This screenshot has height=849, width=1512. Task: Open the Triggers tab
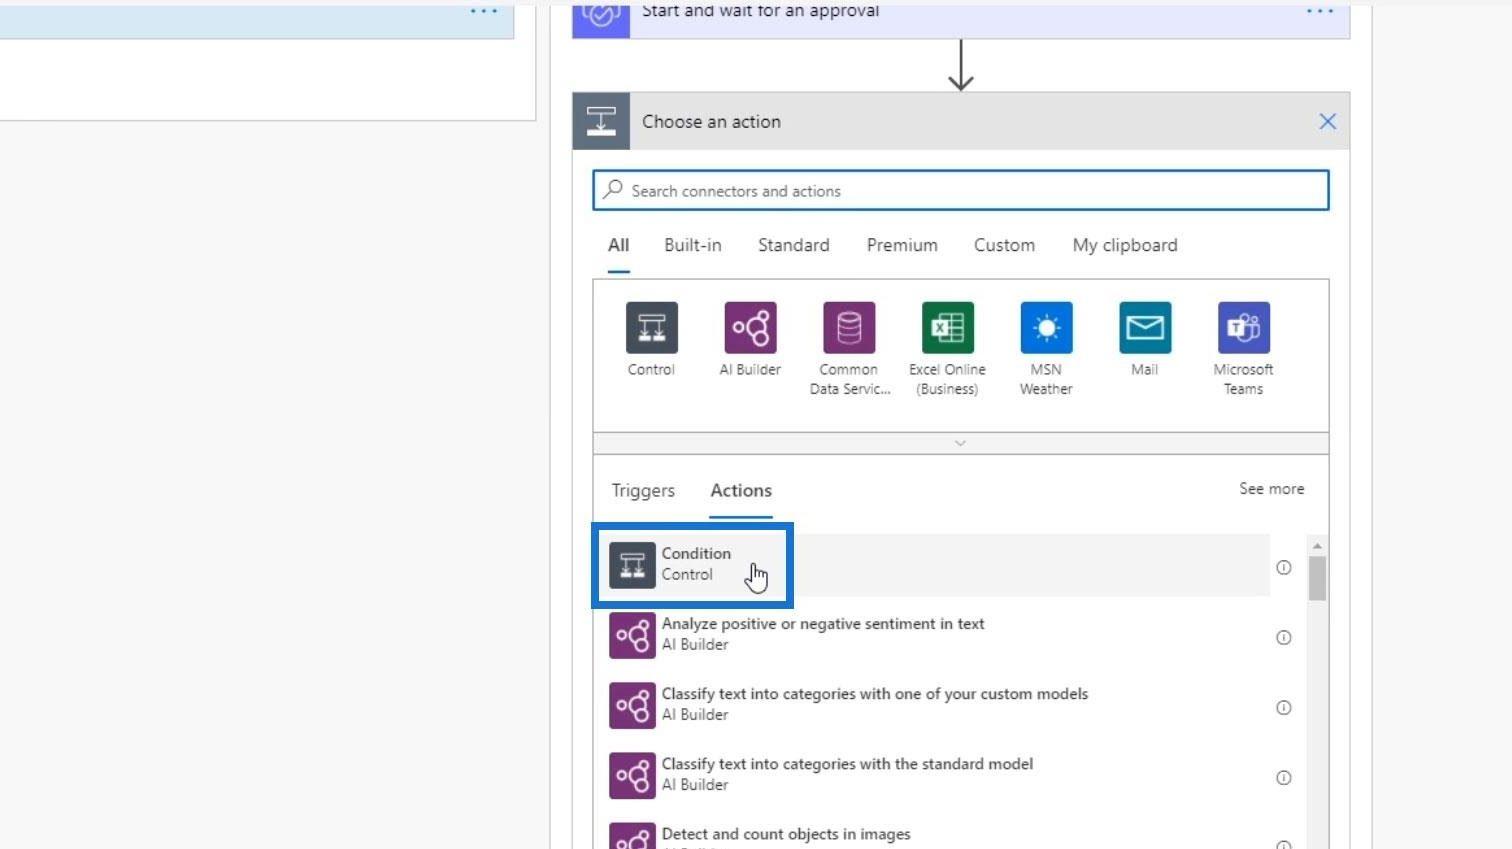[643, 490]
